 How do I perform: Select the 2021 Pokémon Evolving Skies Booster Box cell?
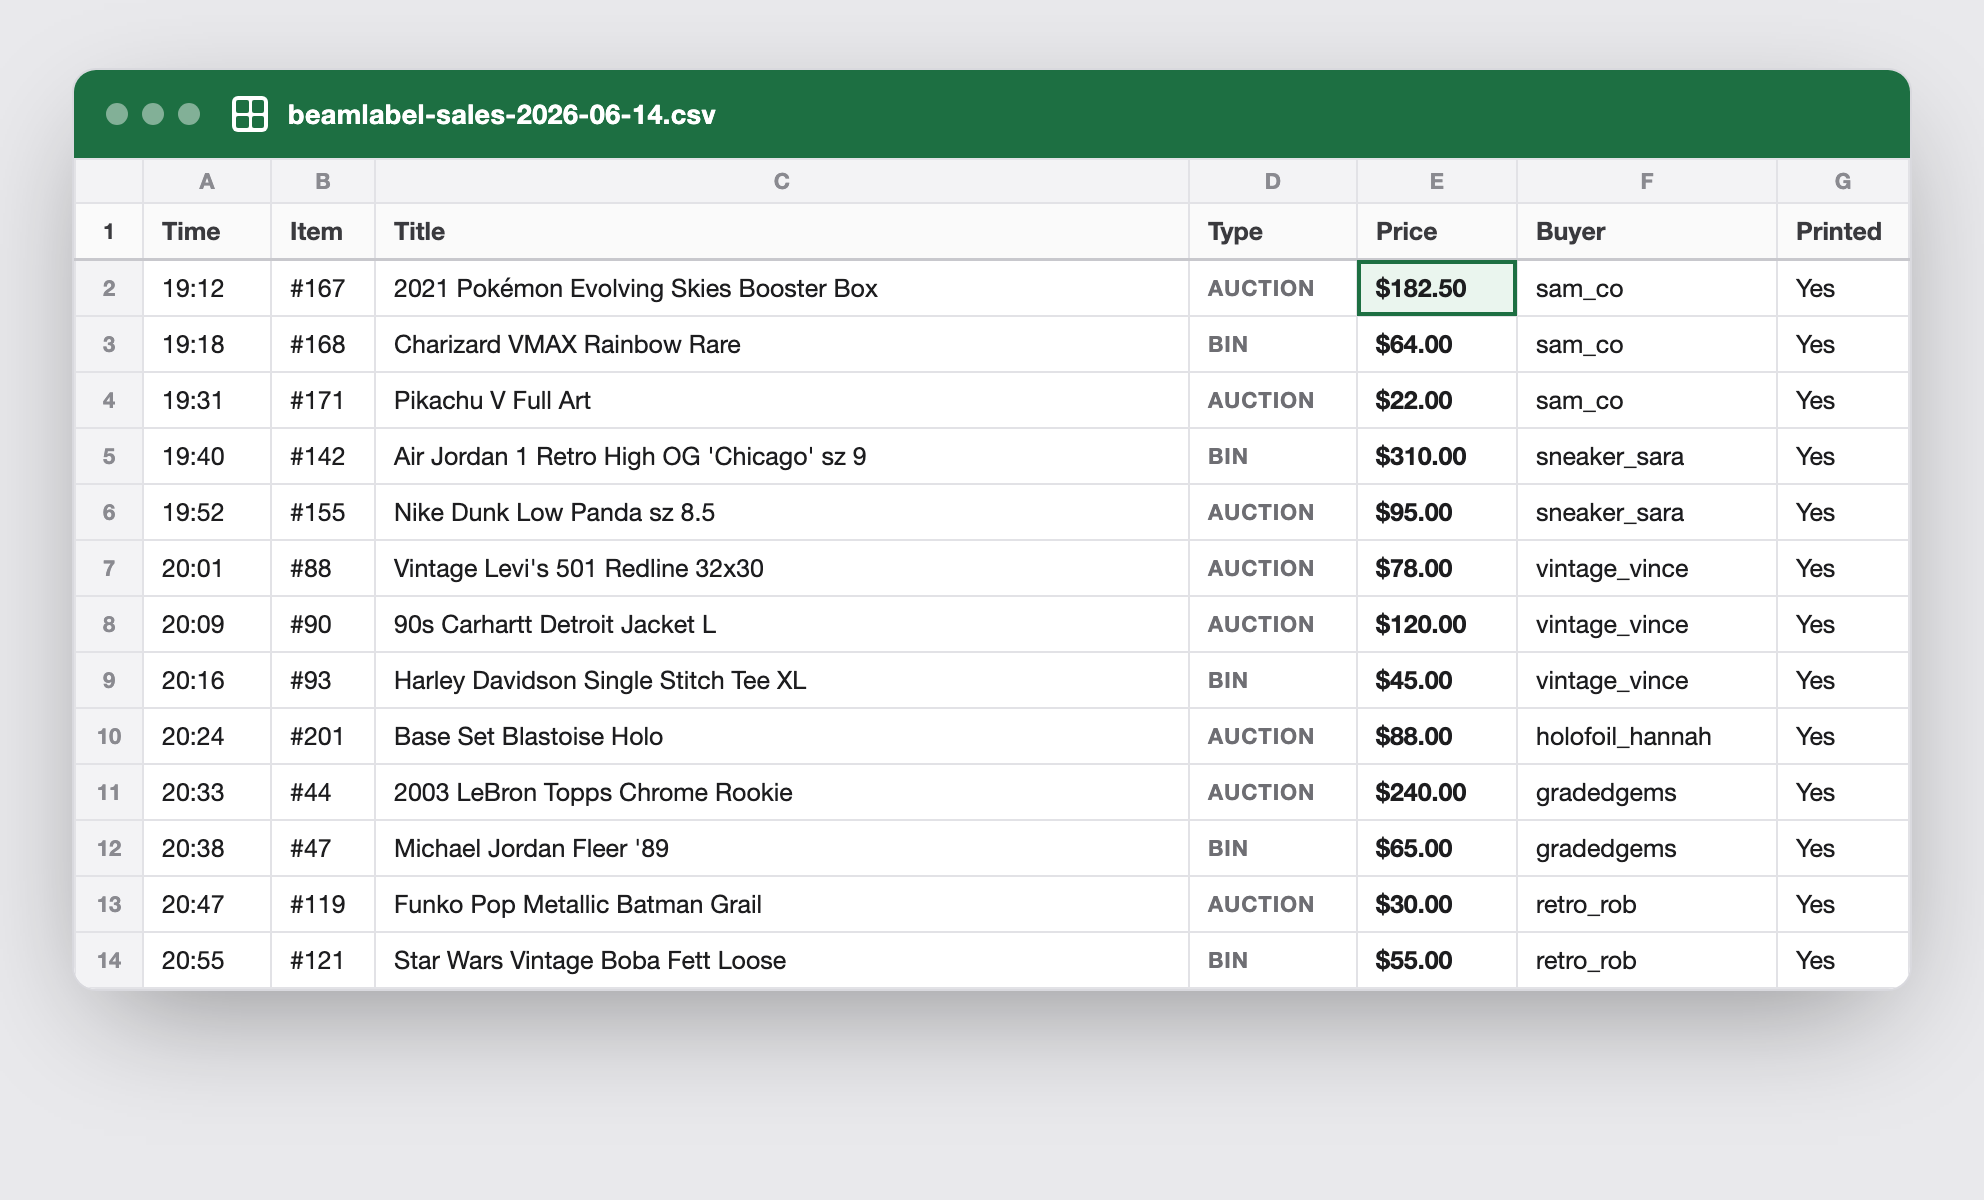(782, 288)
